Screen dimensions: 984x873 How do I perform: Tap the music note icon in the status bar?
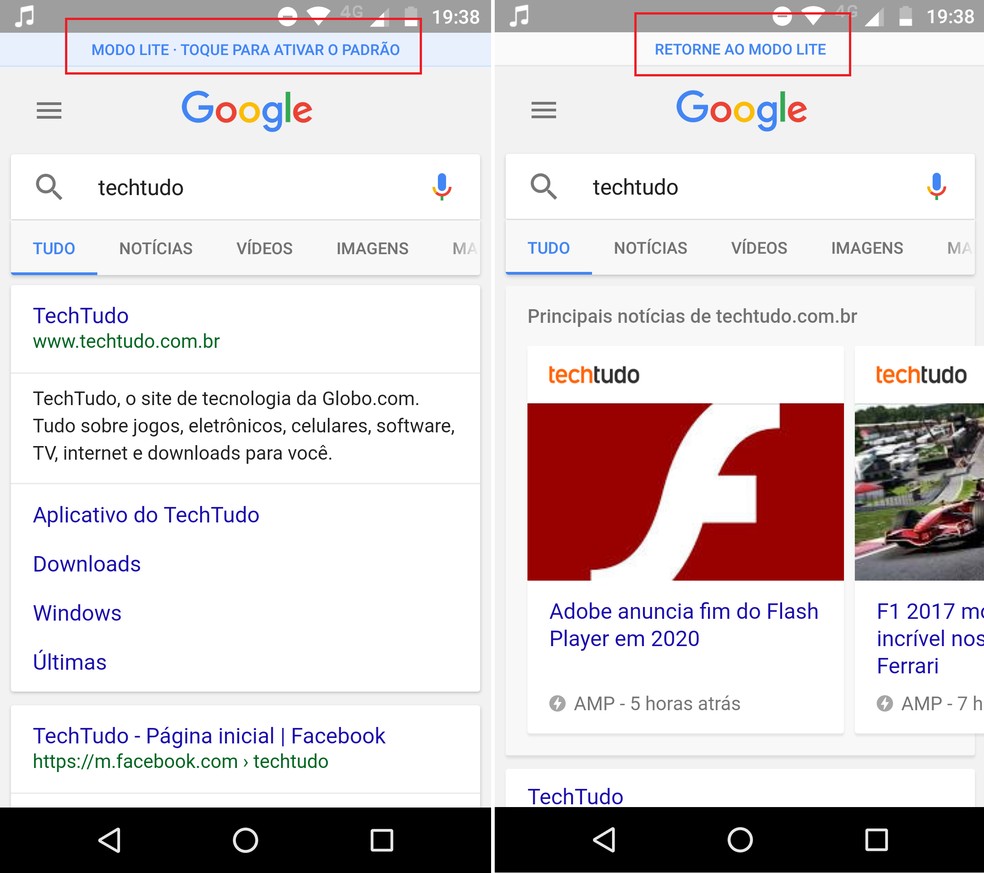(25, 16)
